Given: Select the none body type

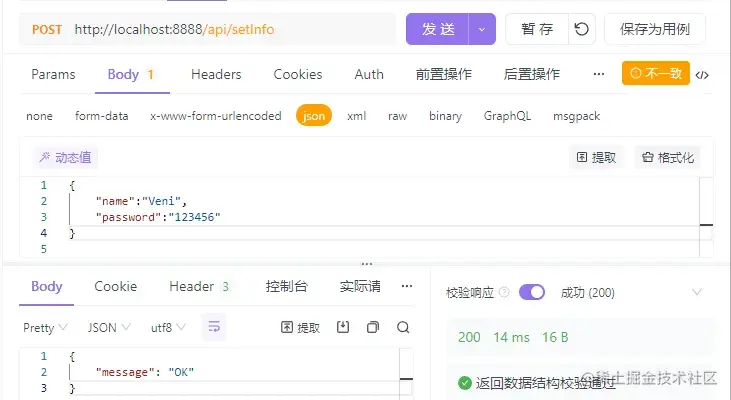Looking at the screenshot, I should (x=39, y=116).
